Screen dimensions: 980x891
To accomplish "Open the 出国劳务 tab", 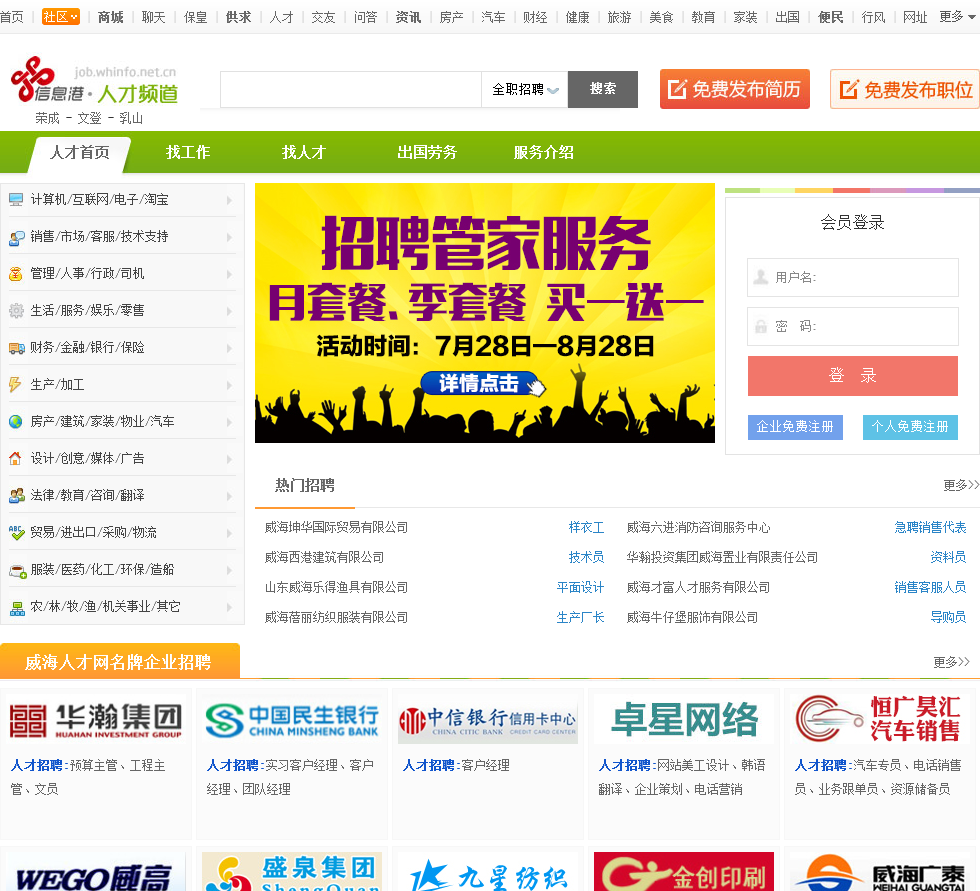I will coord(427,152).
